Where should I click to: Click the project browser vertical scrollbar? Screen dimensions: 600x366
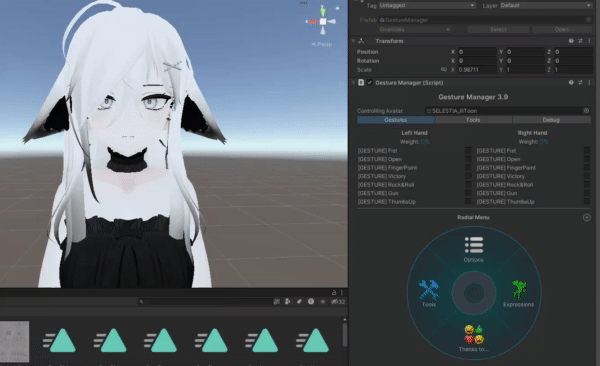pyautogui.click(x=344, y=334)
